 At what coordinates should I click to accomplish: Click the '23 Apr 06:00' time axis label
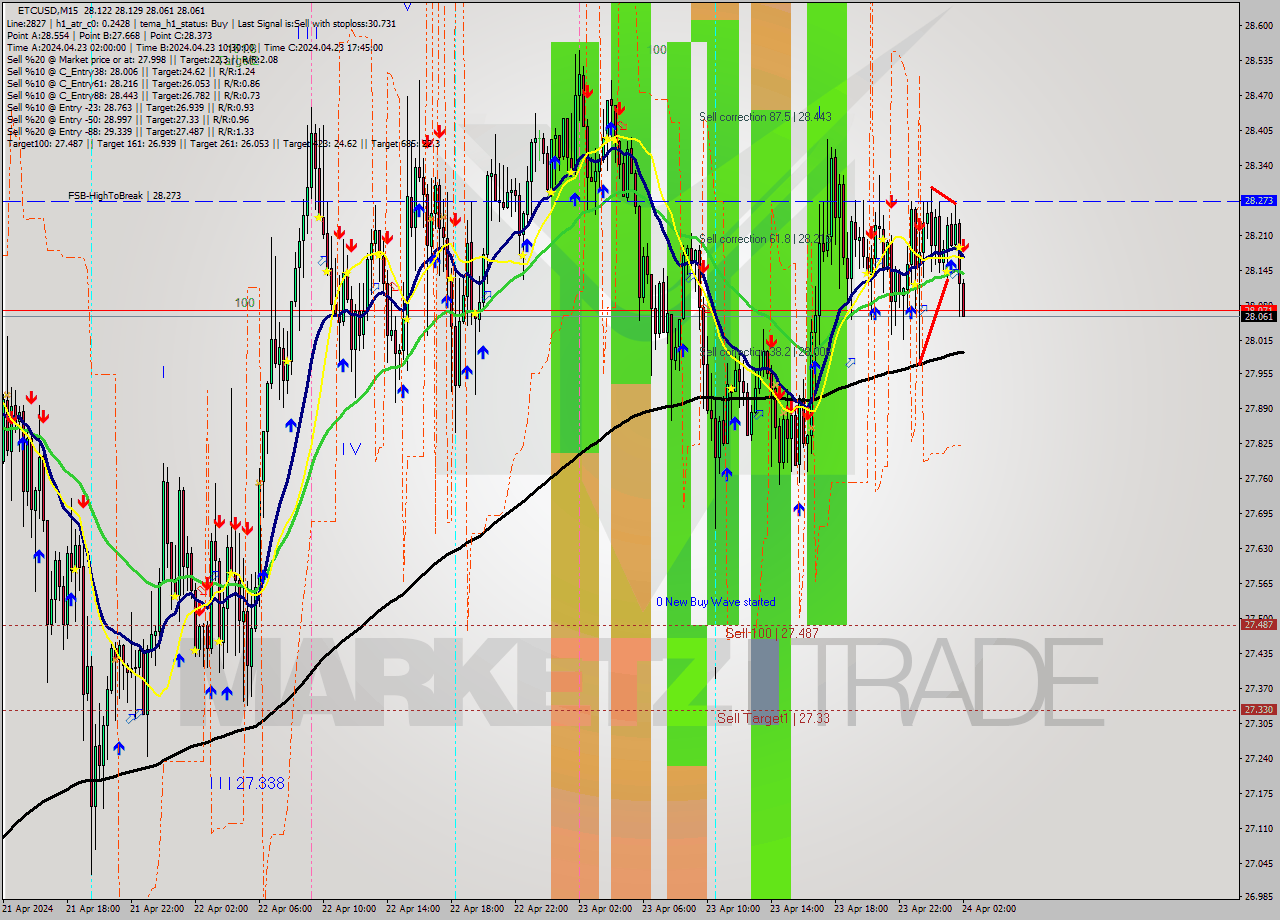[669, 909]
